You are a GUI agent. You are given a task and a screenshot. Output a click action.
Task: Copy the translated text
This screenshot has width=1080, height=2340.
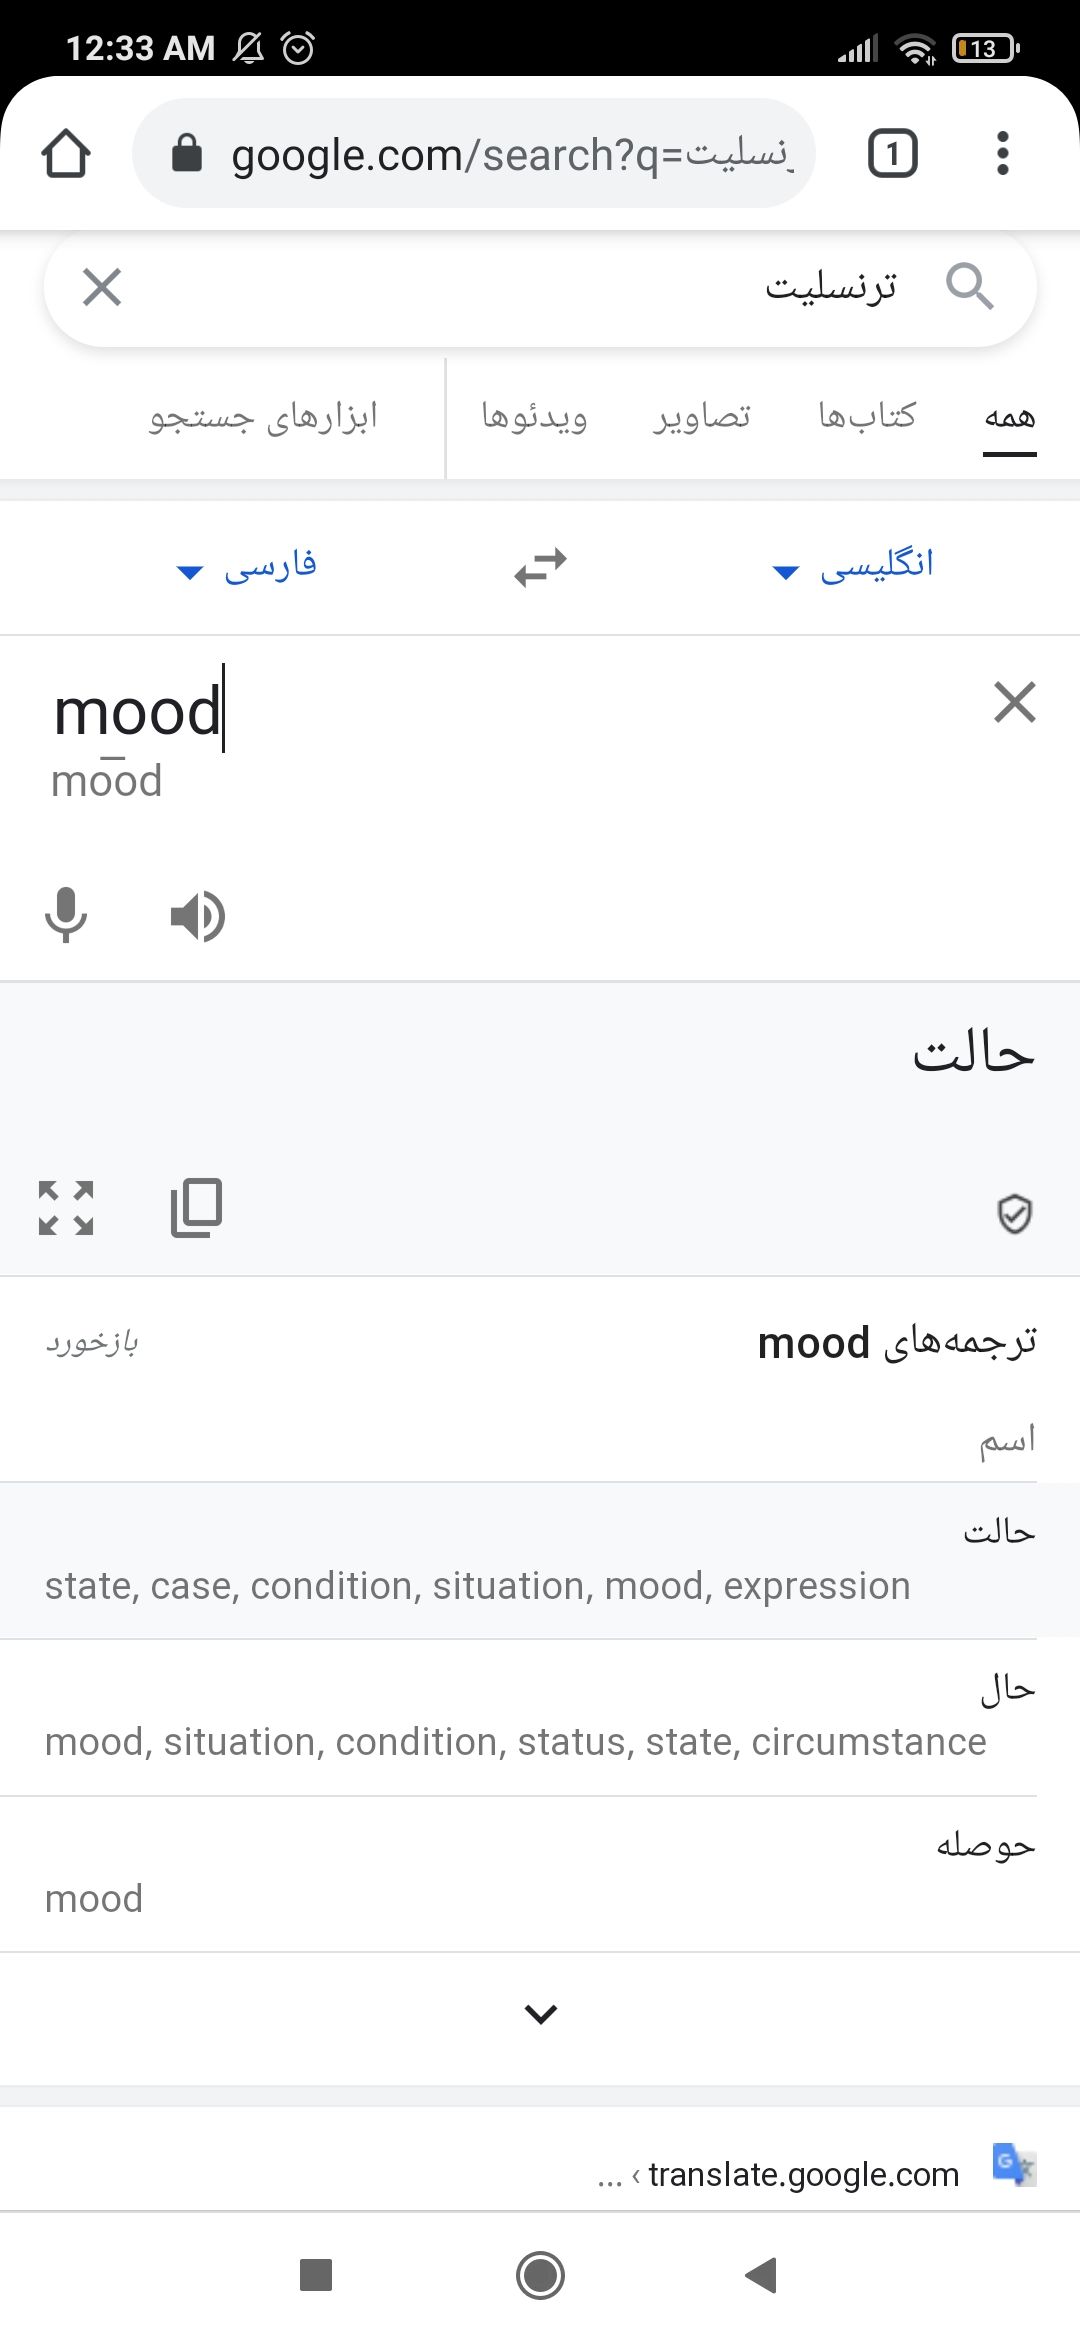point(197,1208)
